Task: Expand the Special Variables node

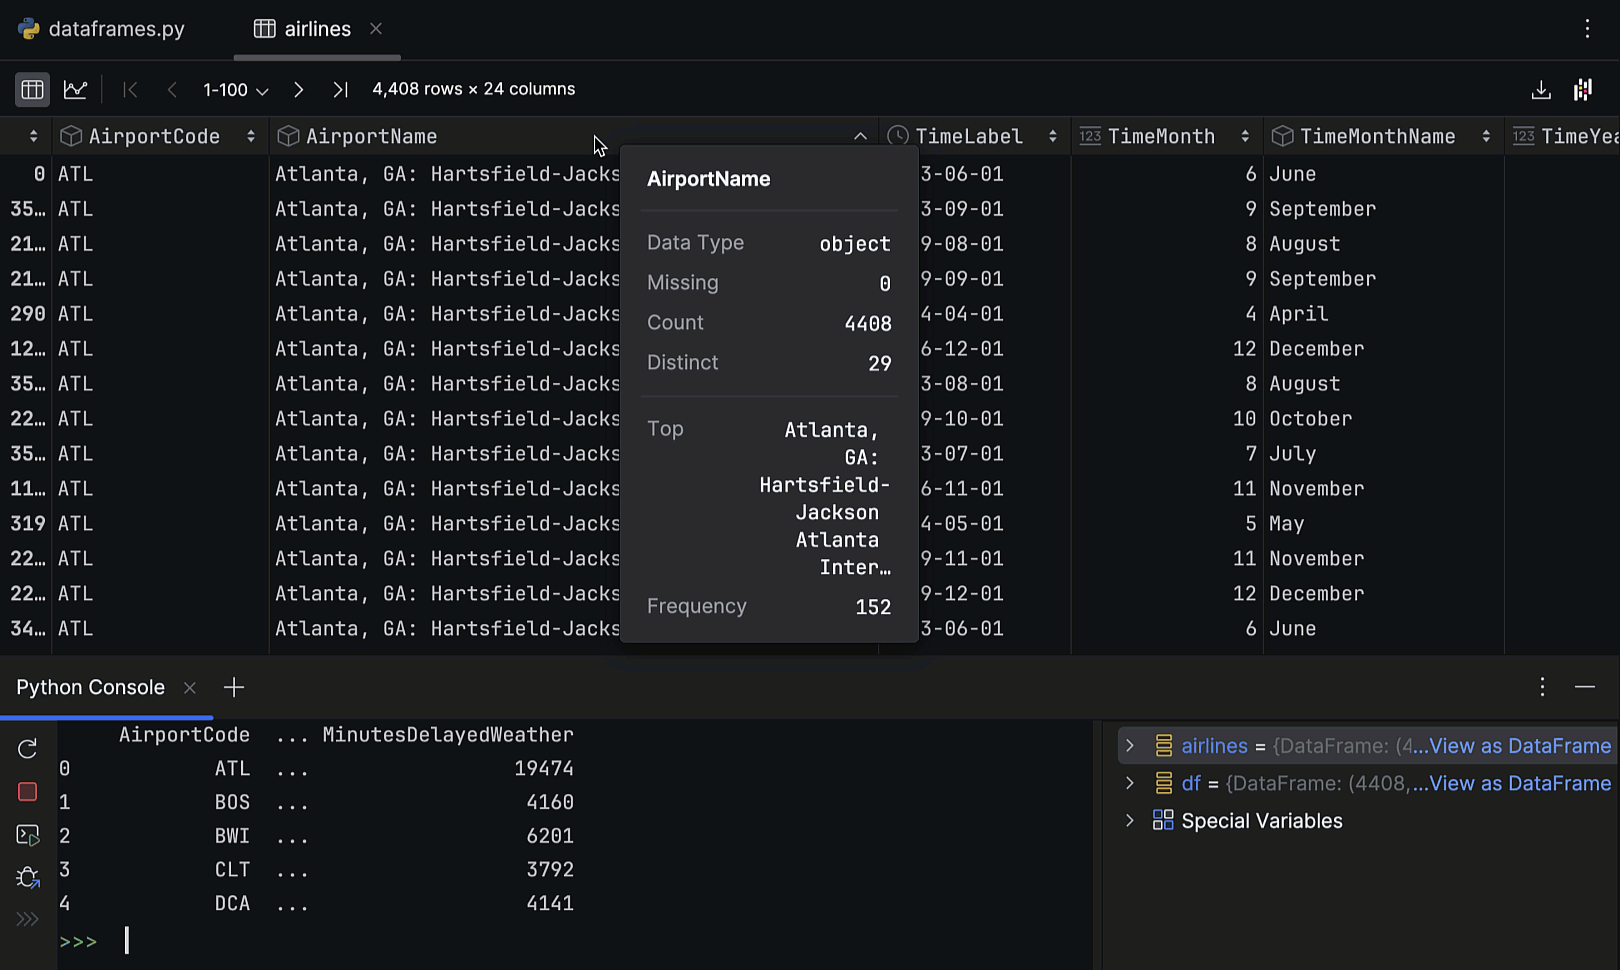Action: point(1130,820)
